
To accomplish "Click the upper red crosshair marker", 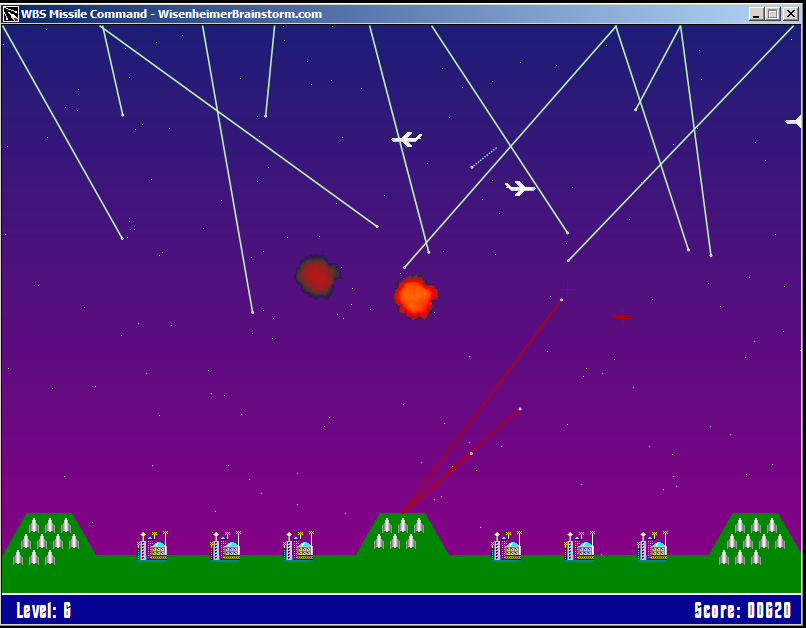I will [567, 289].
